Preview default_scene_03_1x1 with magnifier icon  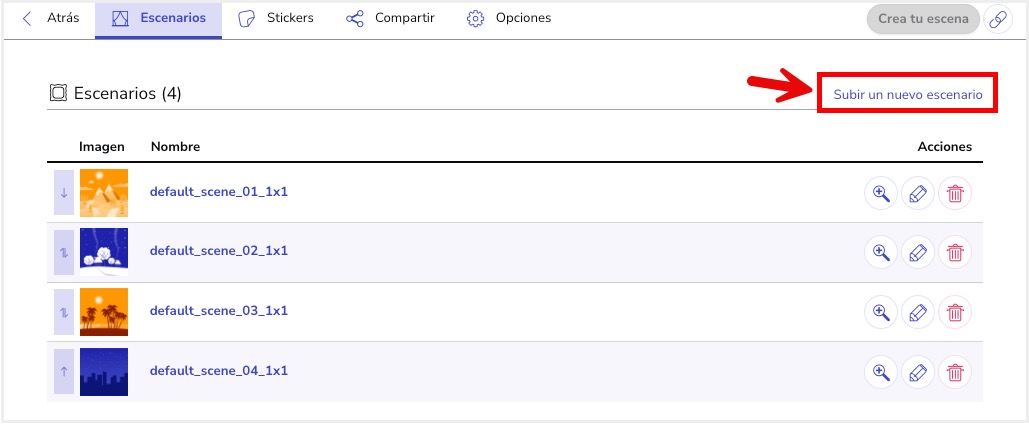tap(880, 312)
